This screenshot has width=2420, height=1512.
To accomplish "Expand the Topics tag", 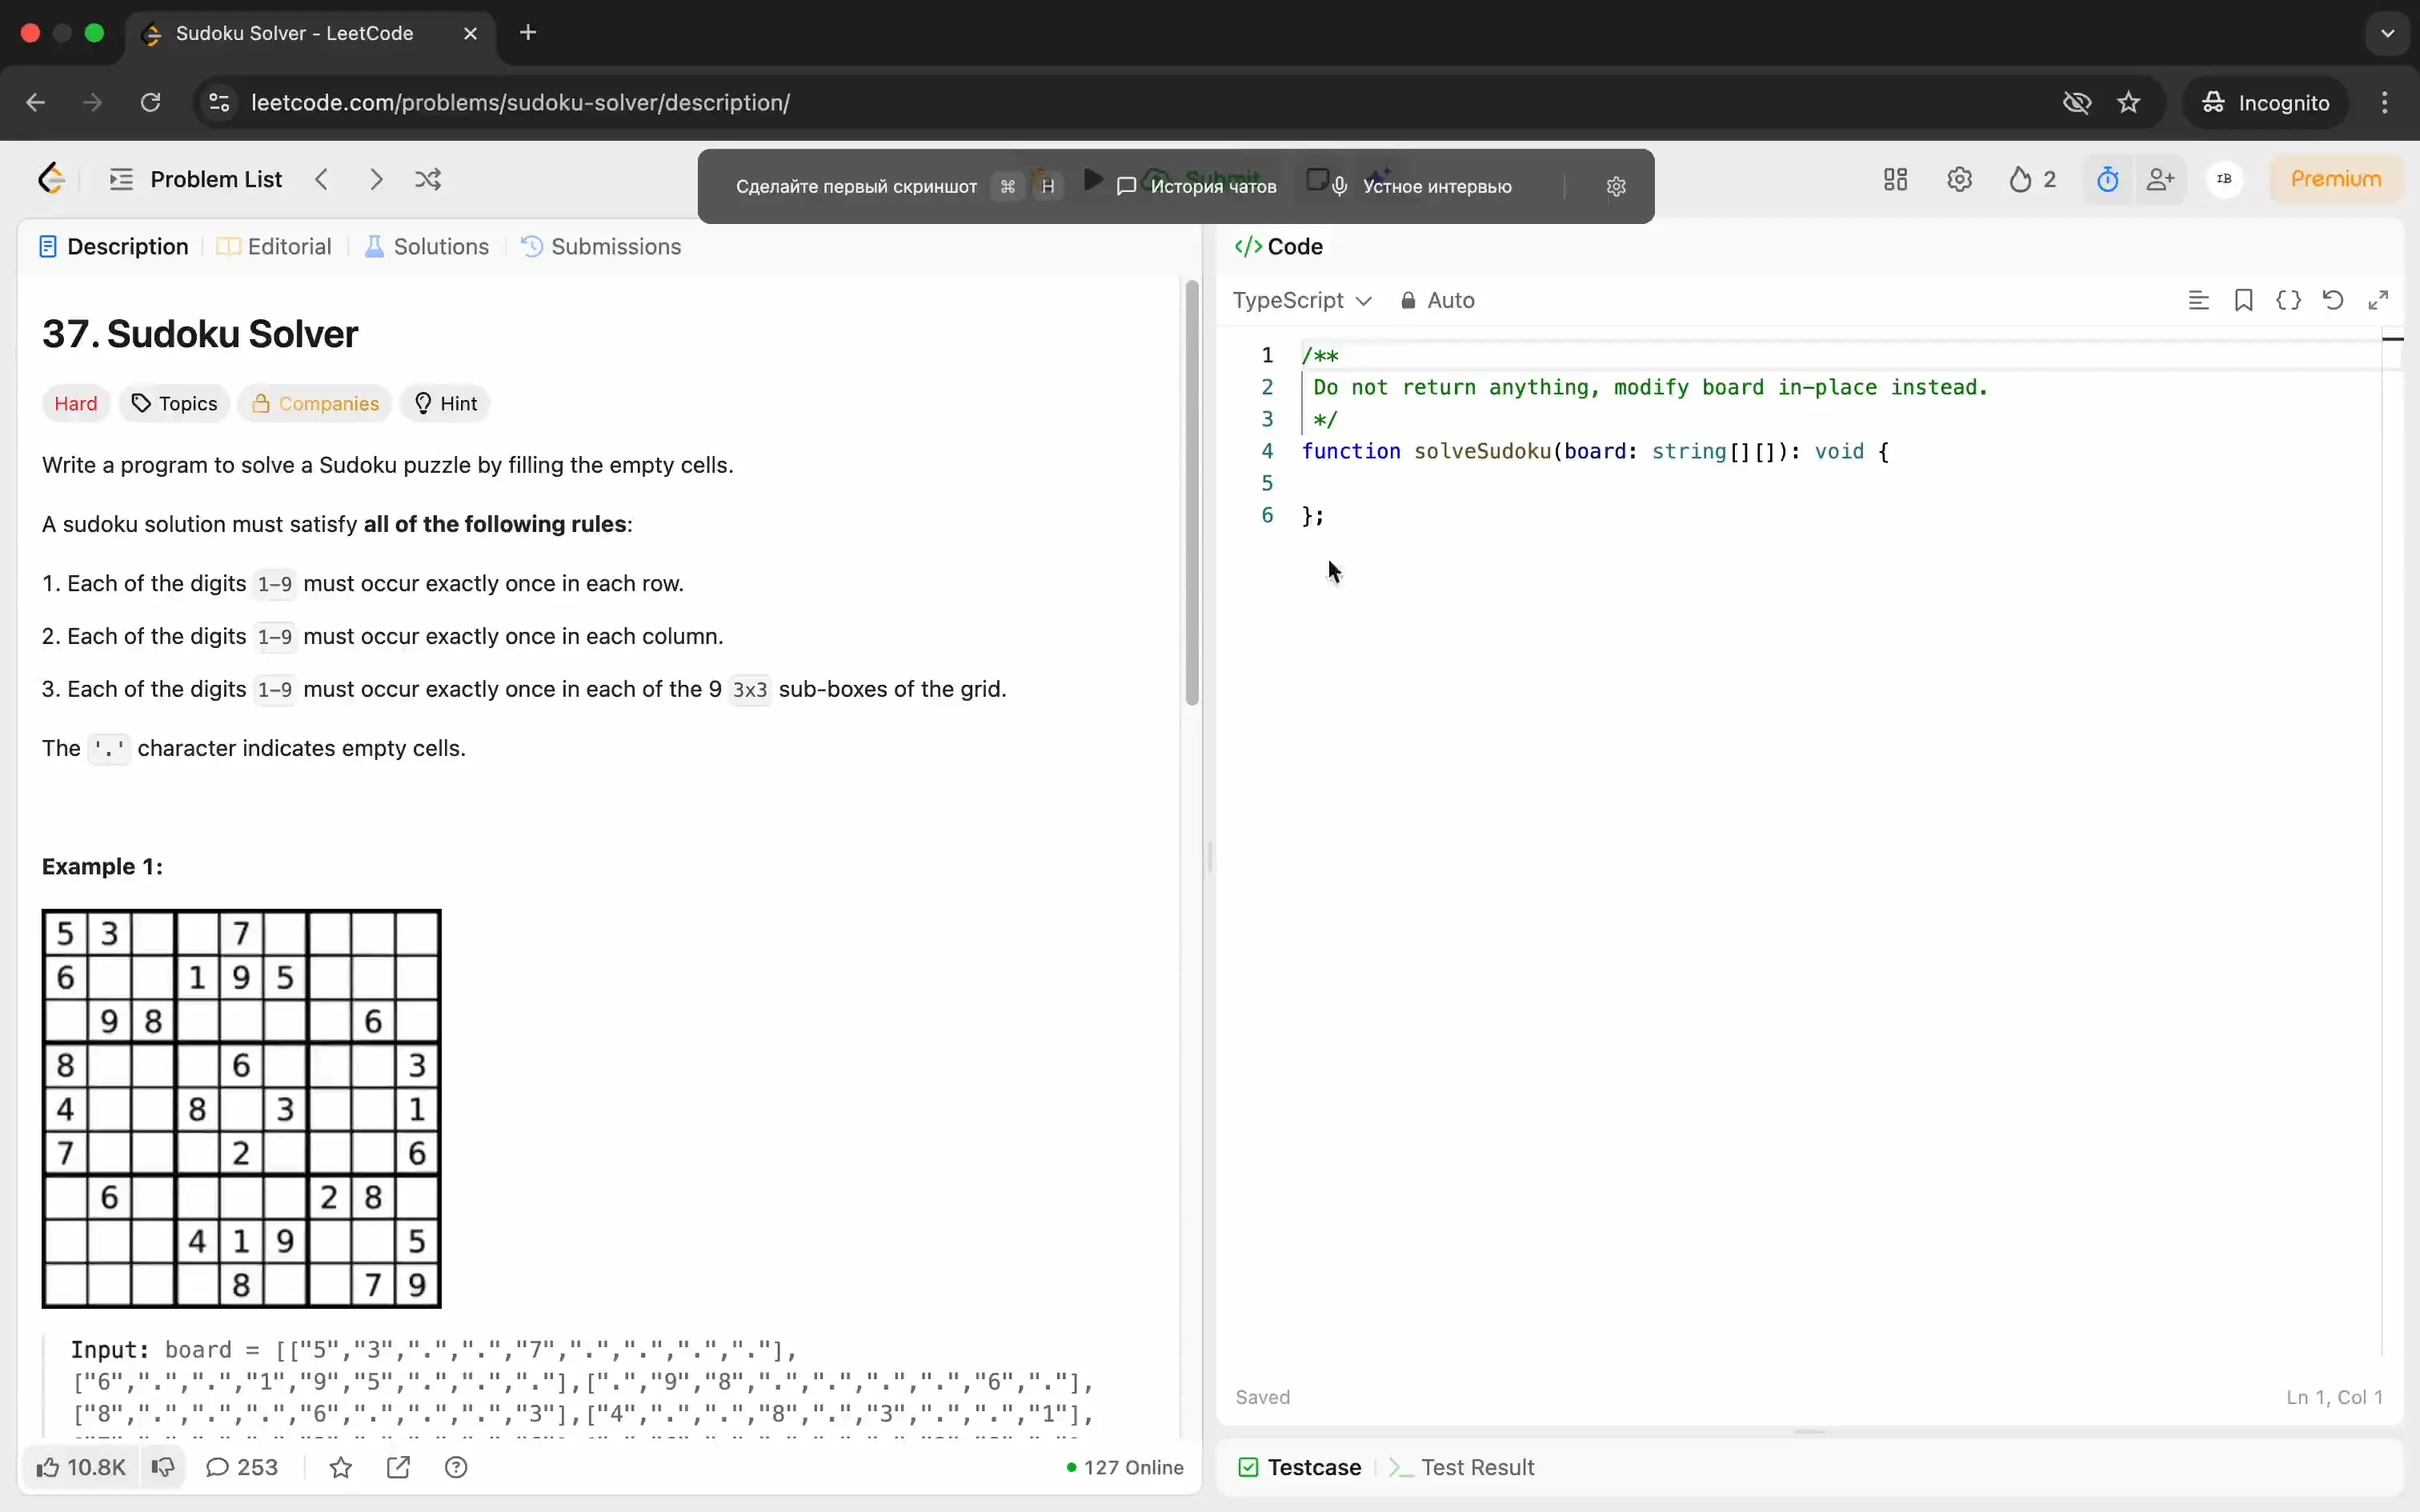I will (x=174, y=403).
